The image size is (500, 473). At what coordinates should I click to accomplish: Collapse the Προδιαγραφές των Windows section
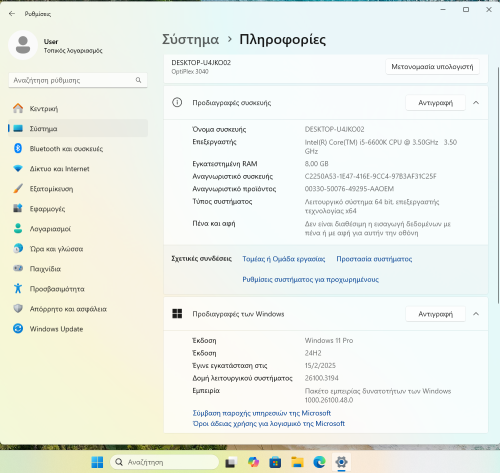click(x=476, y=314)
